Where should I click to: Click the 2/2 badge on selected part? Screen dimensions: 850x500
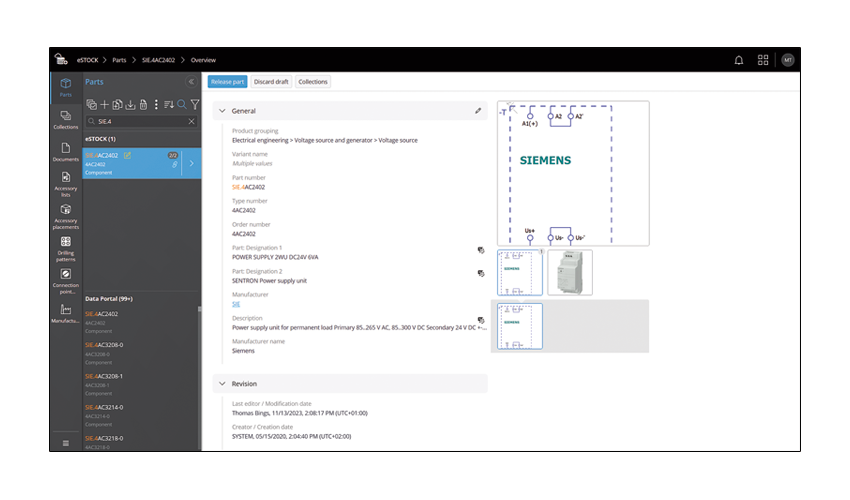173,156
